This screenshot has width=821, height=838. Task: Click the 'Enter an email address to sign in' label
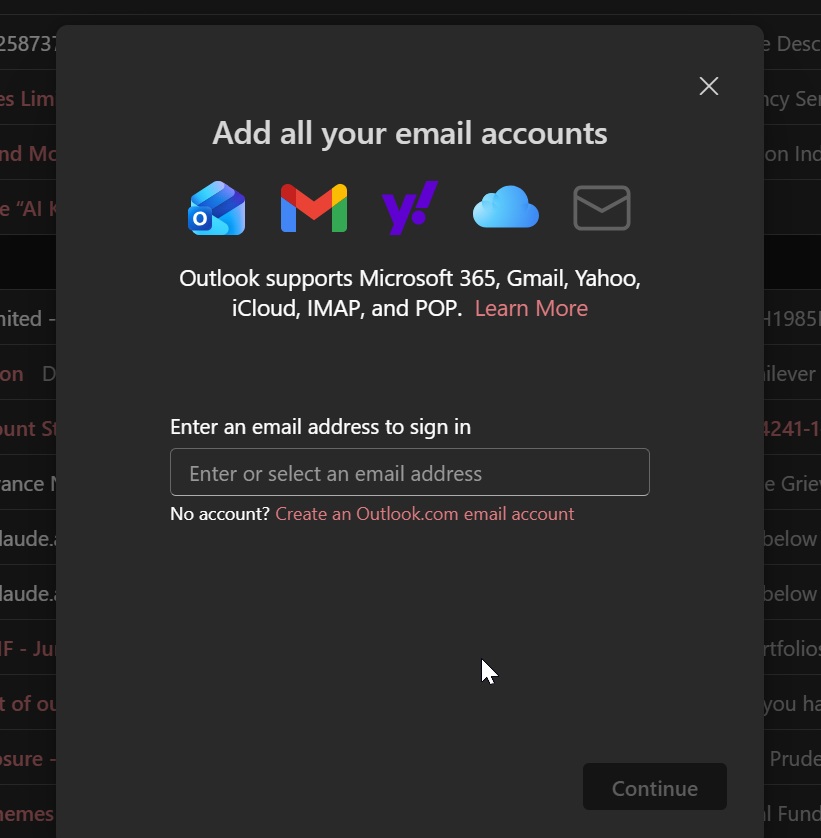(x=321, y=427)
